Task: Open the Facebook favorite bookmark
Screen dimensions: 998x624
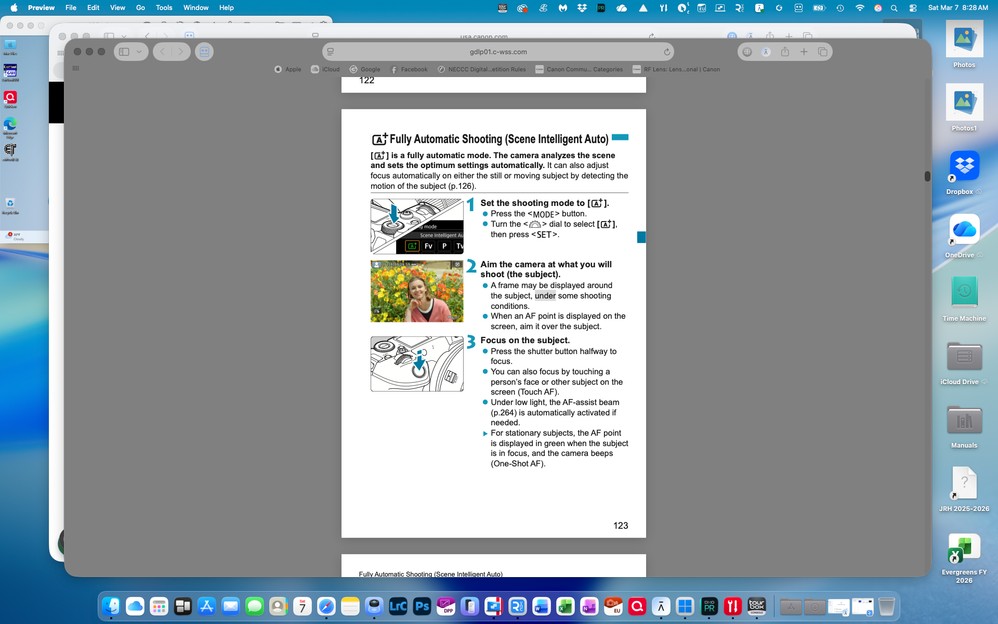Action: tap(409, 69)
